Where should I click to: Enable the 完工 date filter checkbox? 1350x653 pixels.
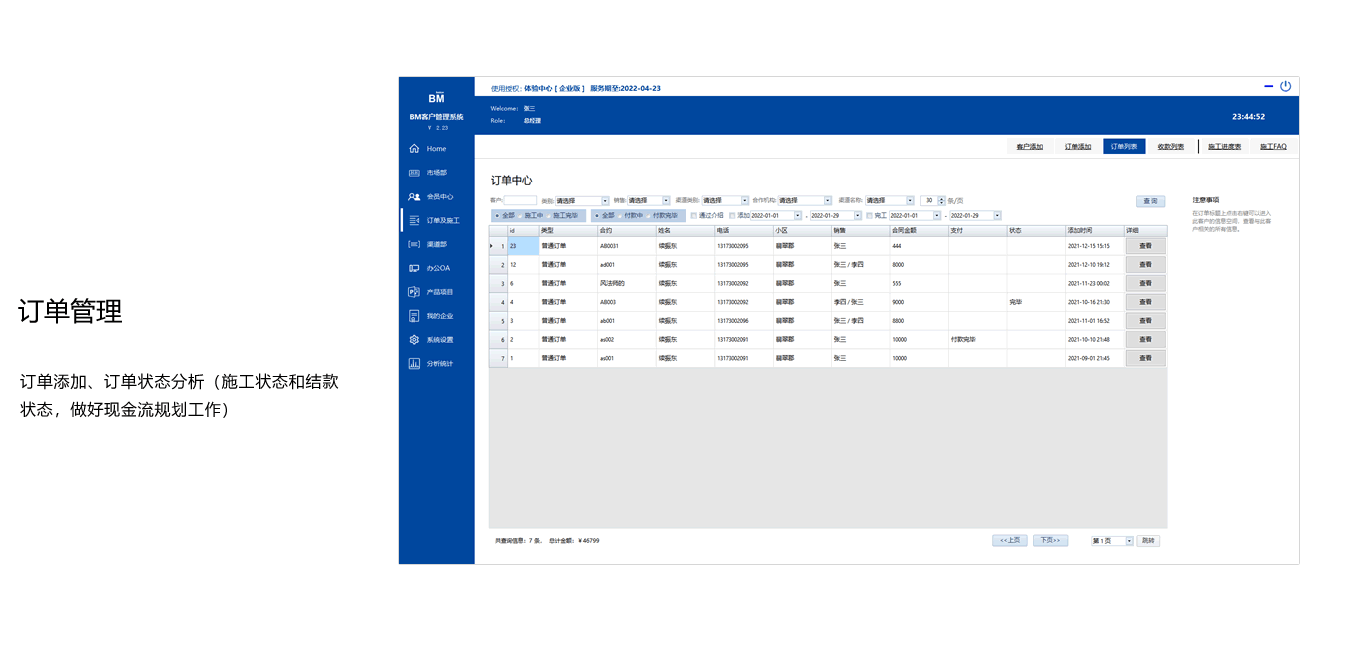click(x=869, y=215)
